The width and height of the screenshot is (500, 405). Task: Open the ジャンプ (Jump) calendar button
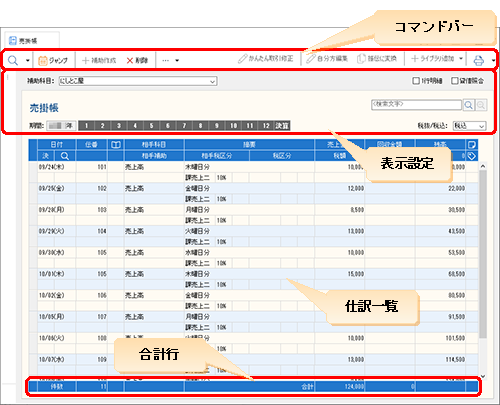pyautogui.click(x=53, y=60)
